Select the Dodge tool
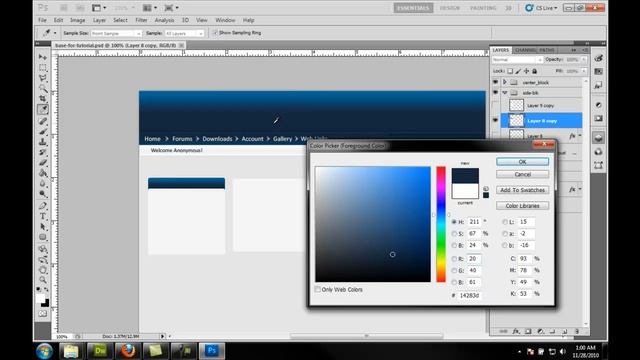Screen dimensions: 640x360 pos(43,194)
